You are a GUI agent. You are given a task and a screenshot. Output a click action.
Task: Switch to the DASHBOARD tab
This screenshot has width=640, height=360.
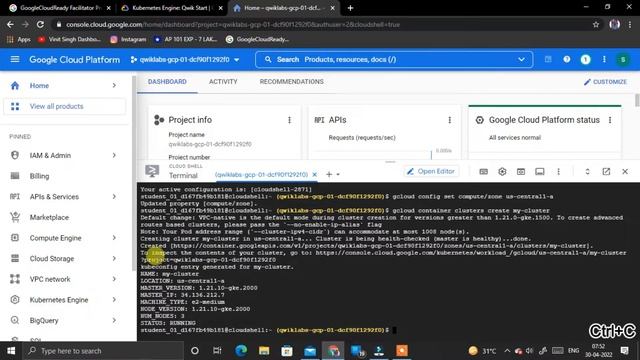click(x=167, y=82)
